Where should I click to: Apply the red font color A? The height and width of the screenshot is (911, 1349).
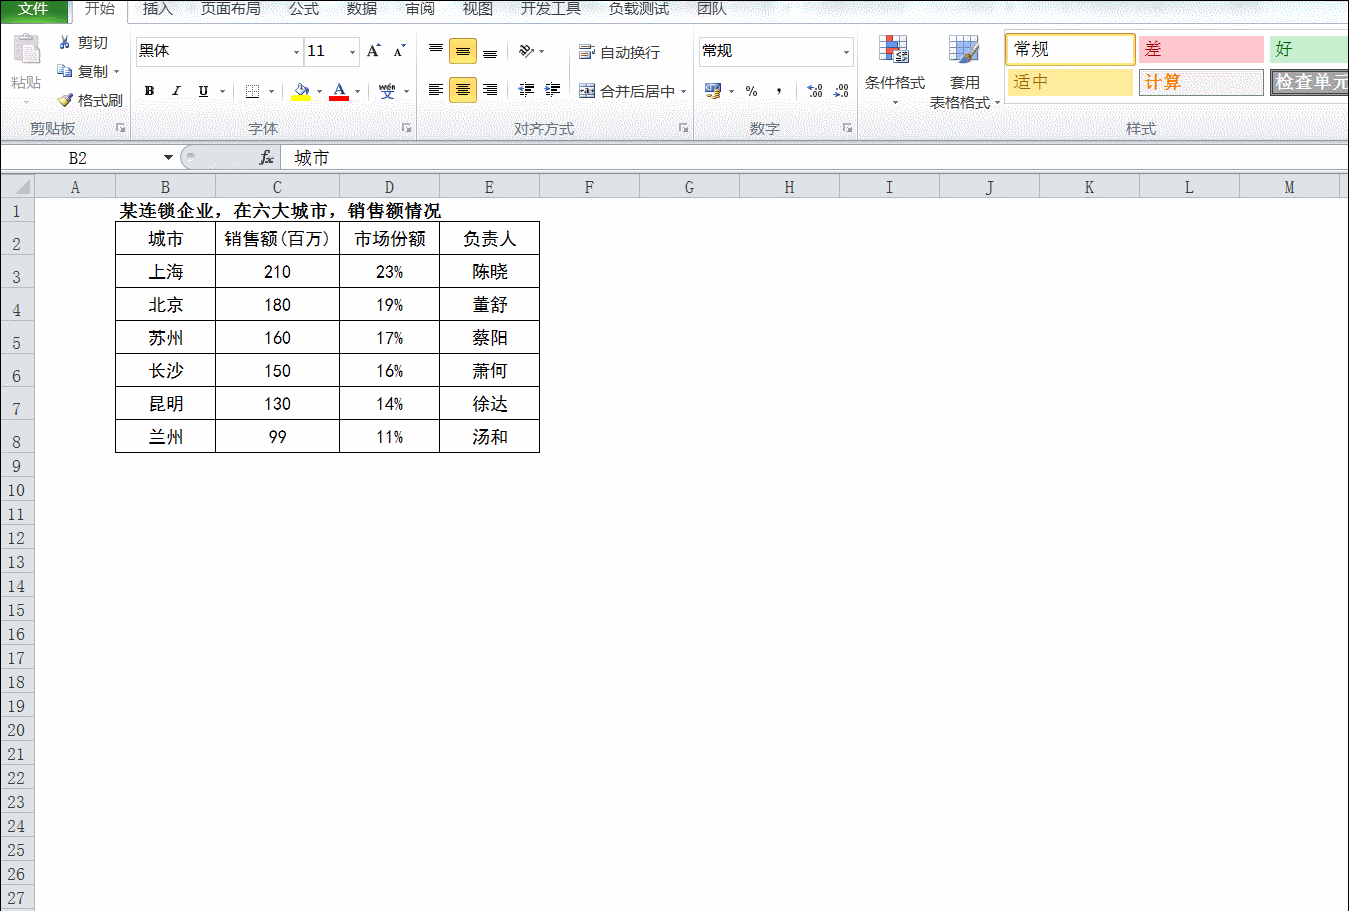(339, 91)
